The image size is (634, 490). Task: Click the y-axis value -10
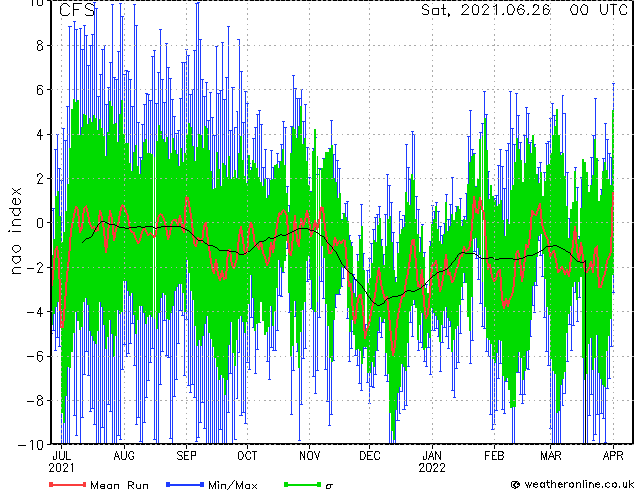coord(31,445)
